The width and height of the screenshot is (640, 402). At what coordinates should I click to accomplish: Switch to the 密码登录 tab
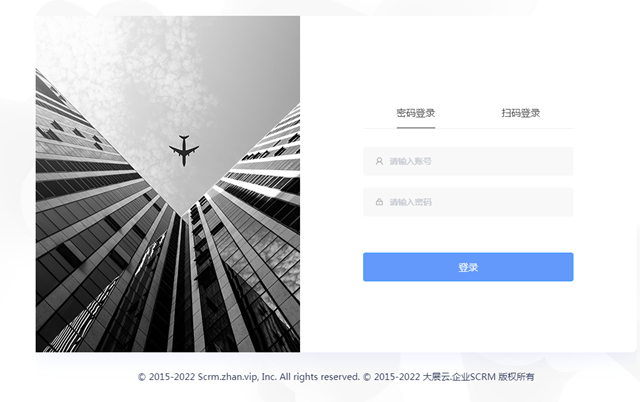click(416, 113)
